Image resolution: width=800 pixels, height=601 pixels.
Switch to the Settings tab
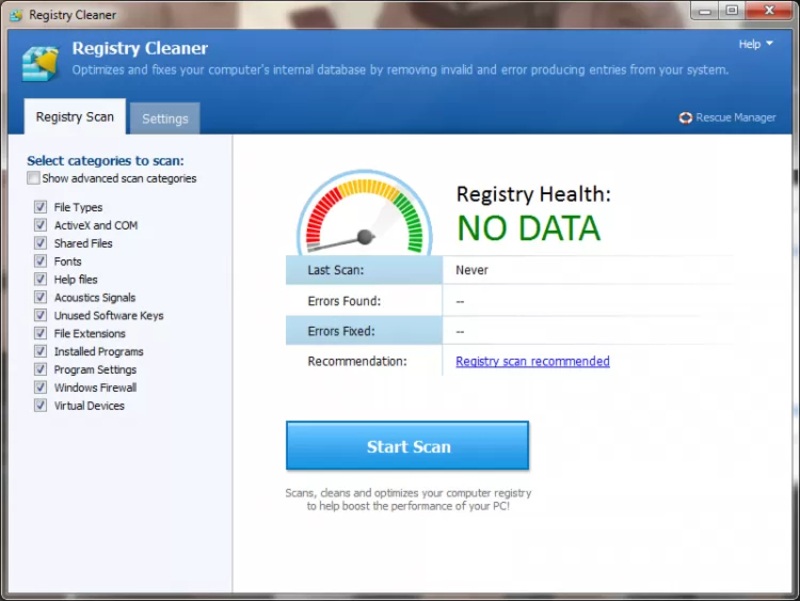(165, 118)
